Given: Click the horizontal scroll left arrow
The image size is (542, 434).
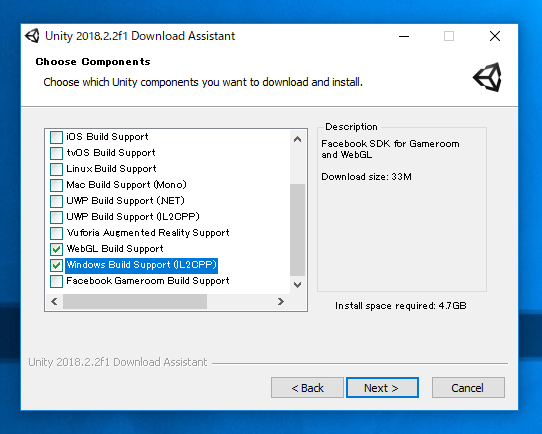Looking at the screenshot, I should click(x=54, y=302).
